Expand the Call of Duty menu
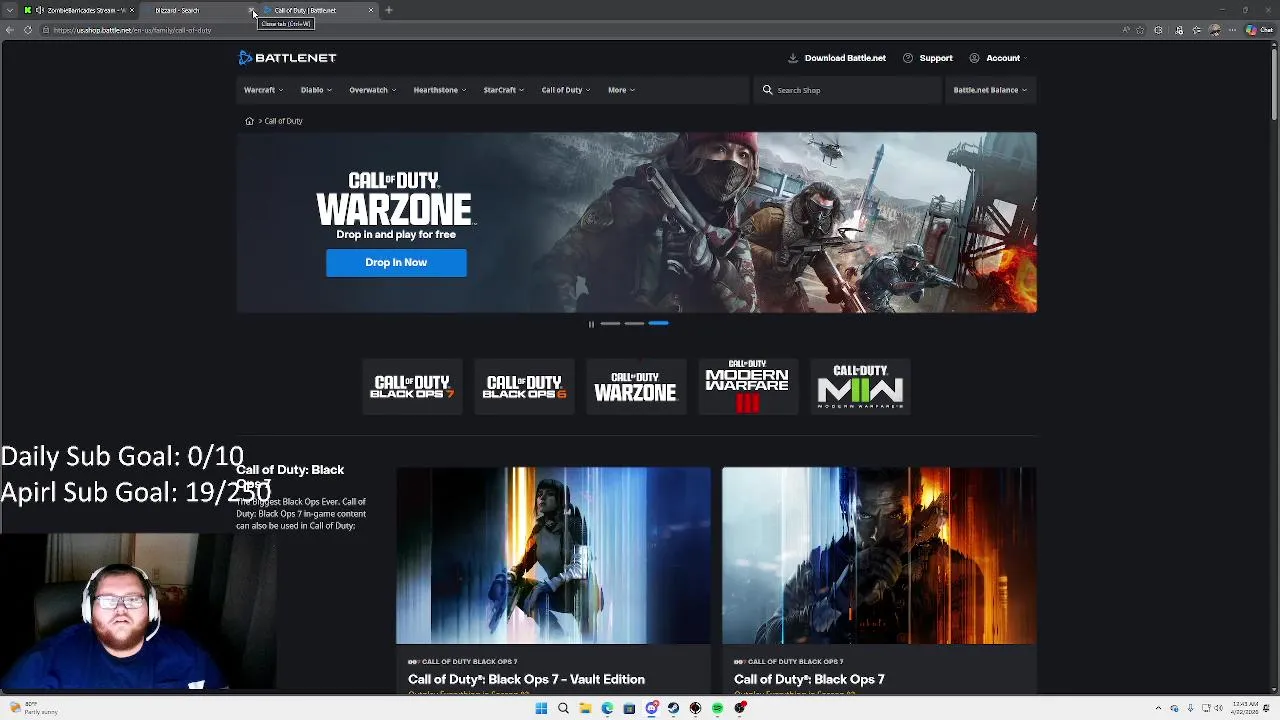This screenshot has width=1280, height=720. coord(566,90)
